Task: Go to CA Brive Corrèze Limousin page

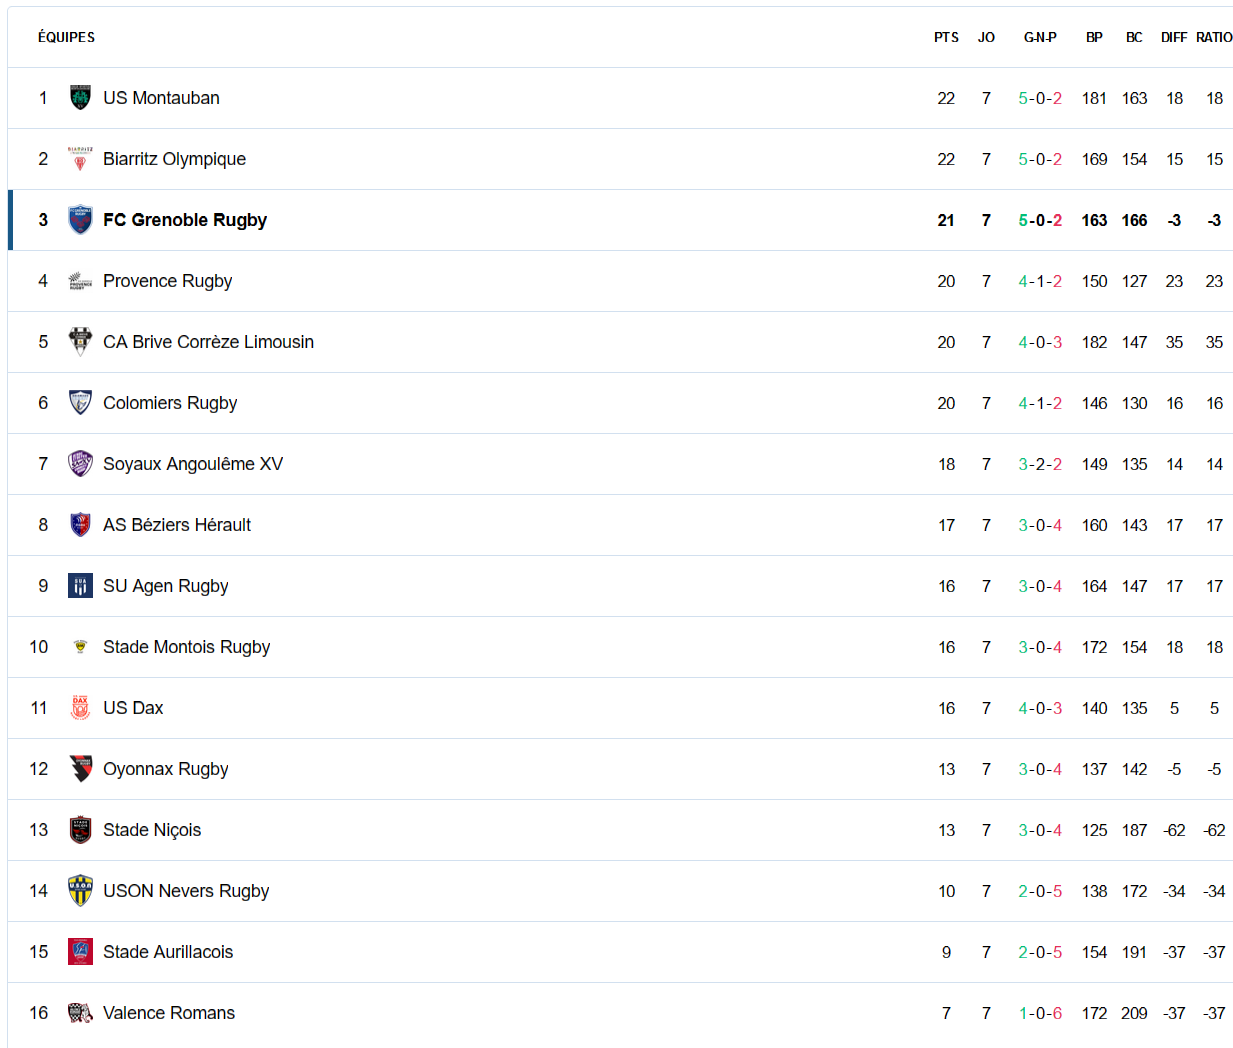Action: [x=208, y=342]
